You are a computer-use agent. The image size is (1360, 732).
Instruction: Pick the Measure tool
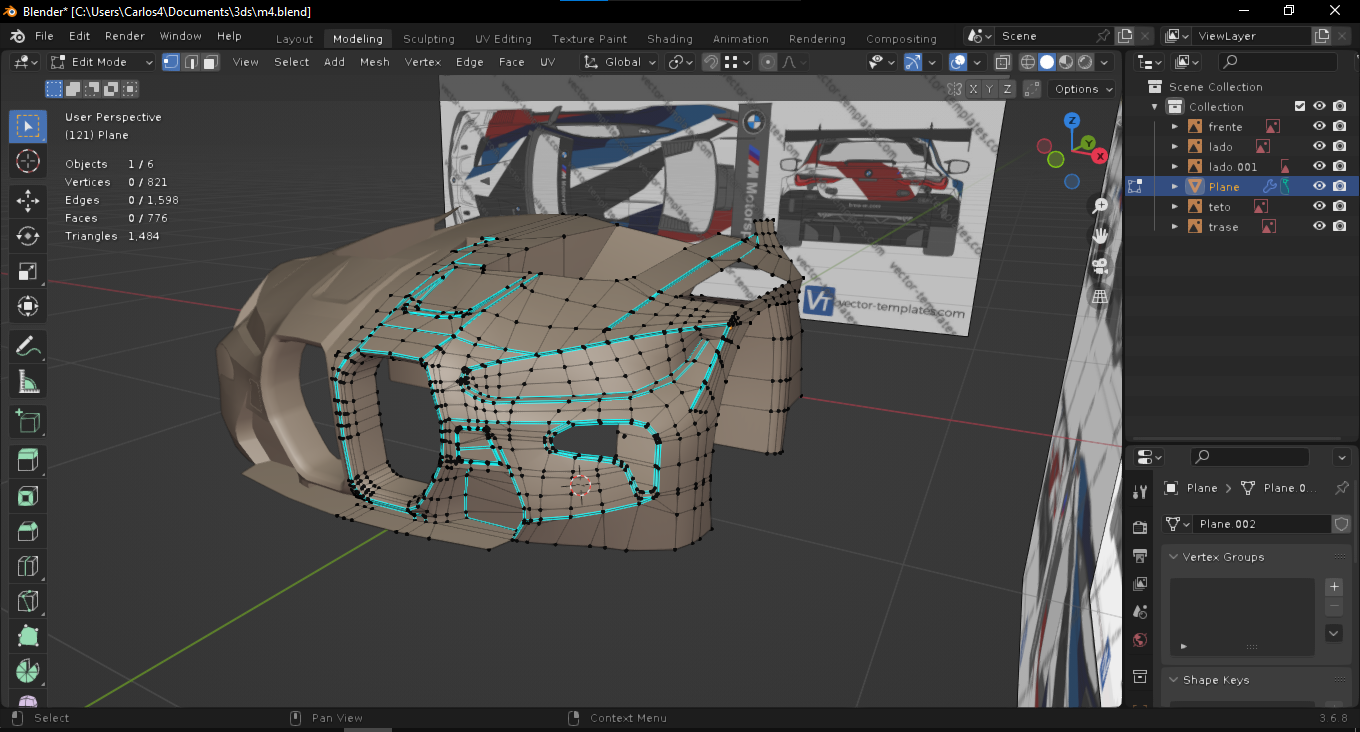coord(28,382)
